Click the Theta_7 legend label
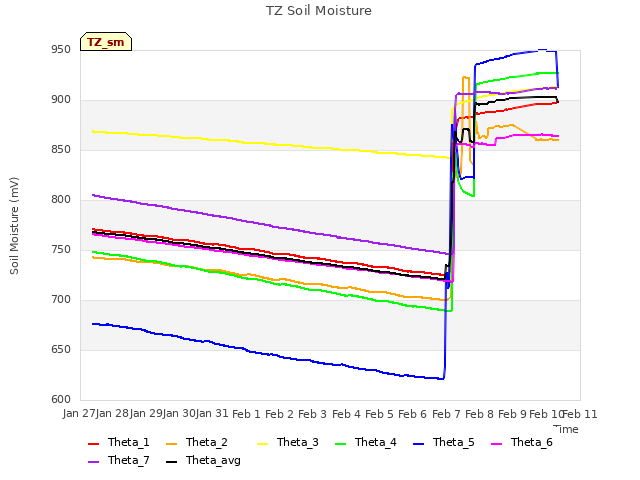Viewport: 640px width, 480px height. pos(129,460)
